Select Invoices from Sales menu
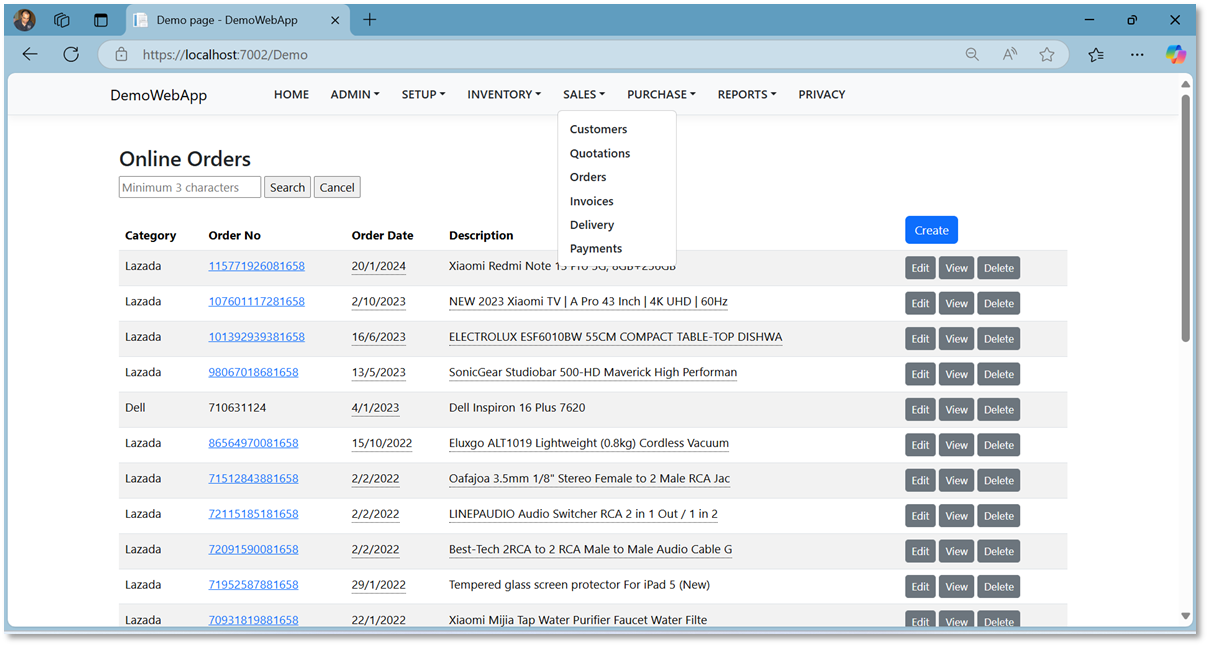This screenshot has width=1209, height=647. click(x=592, y=201)
